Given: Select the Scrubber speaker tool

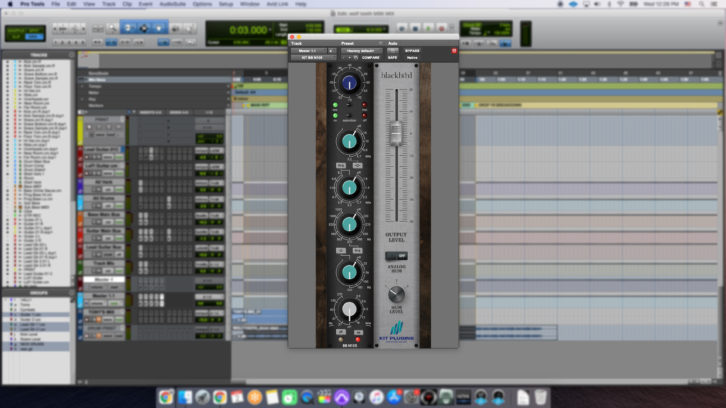Looking at the screenshot, I should (175, 29).
